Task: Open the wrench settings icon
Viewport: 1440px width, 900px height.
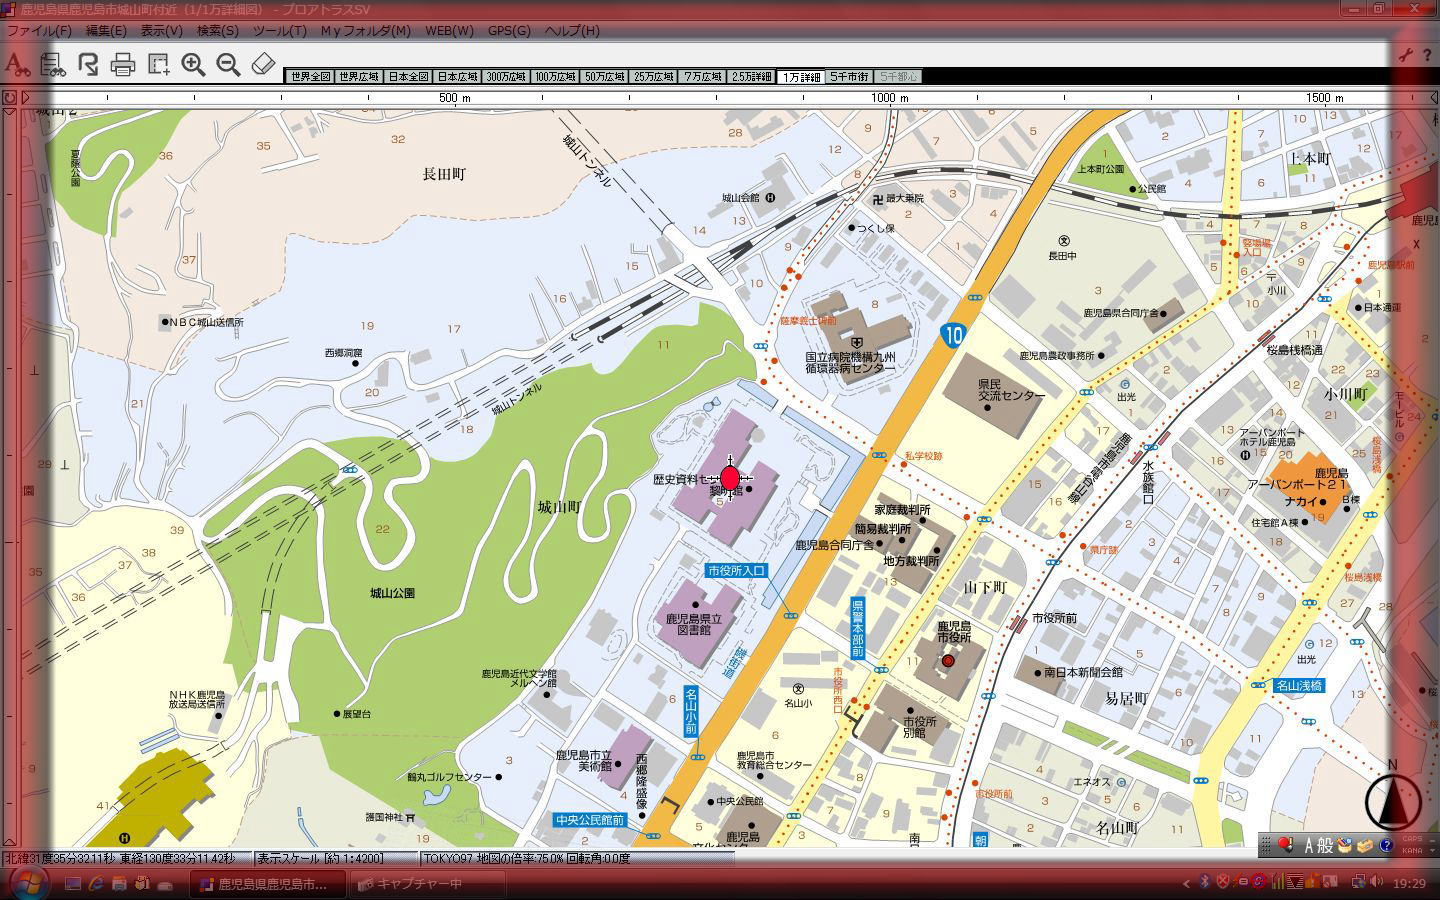Action: pyautogui.click(x=1405, y=56)
